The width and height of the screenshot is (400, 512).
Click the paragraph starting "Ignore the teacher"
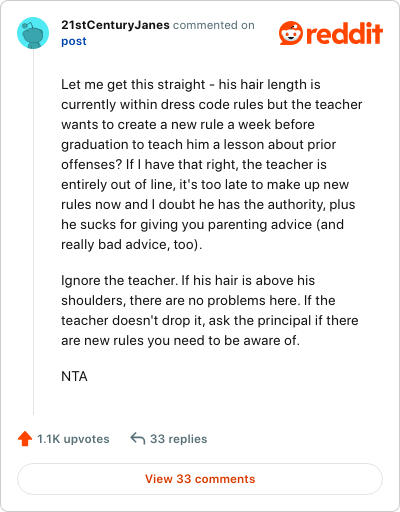(x=210, y=310)
